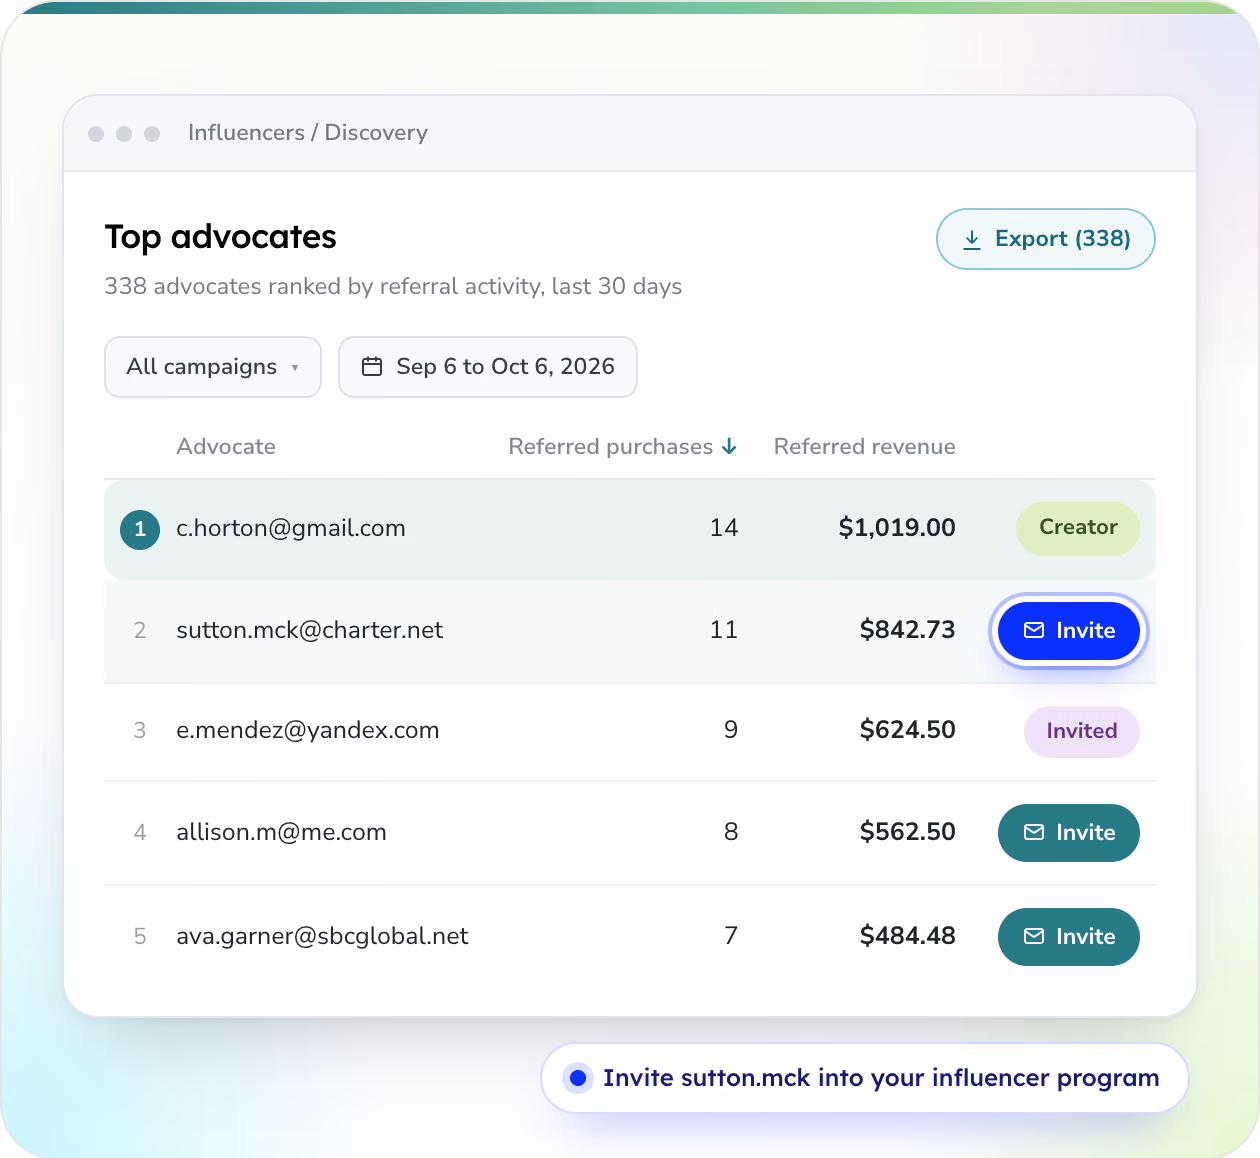Click $1,019.00 revenue value

[x=897, y=528]
